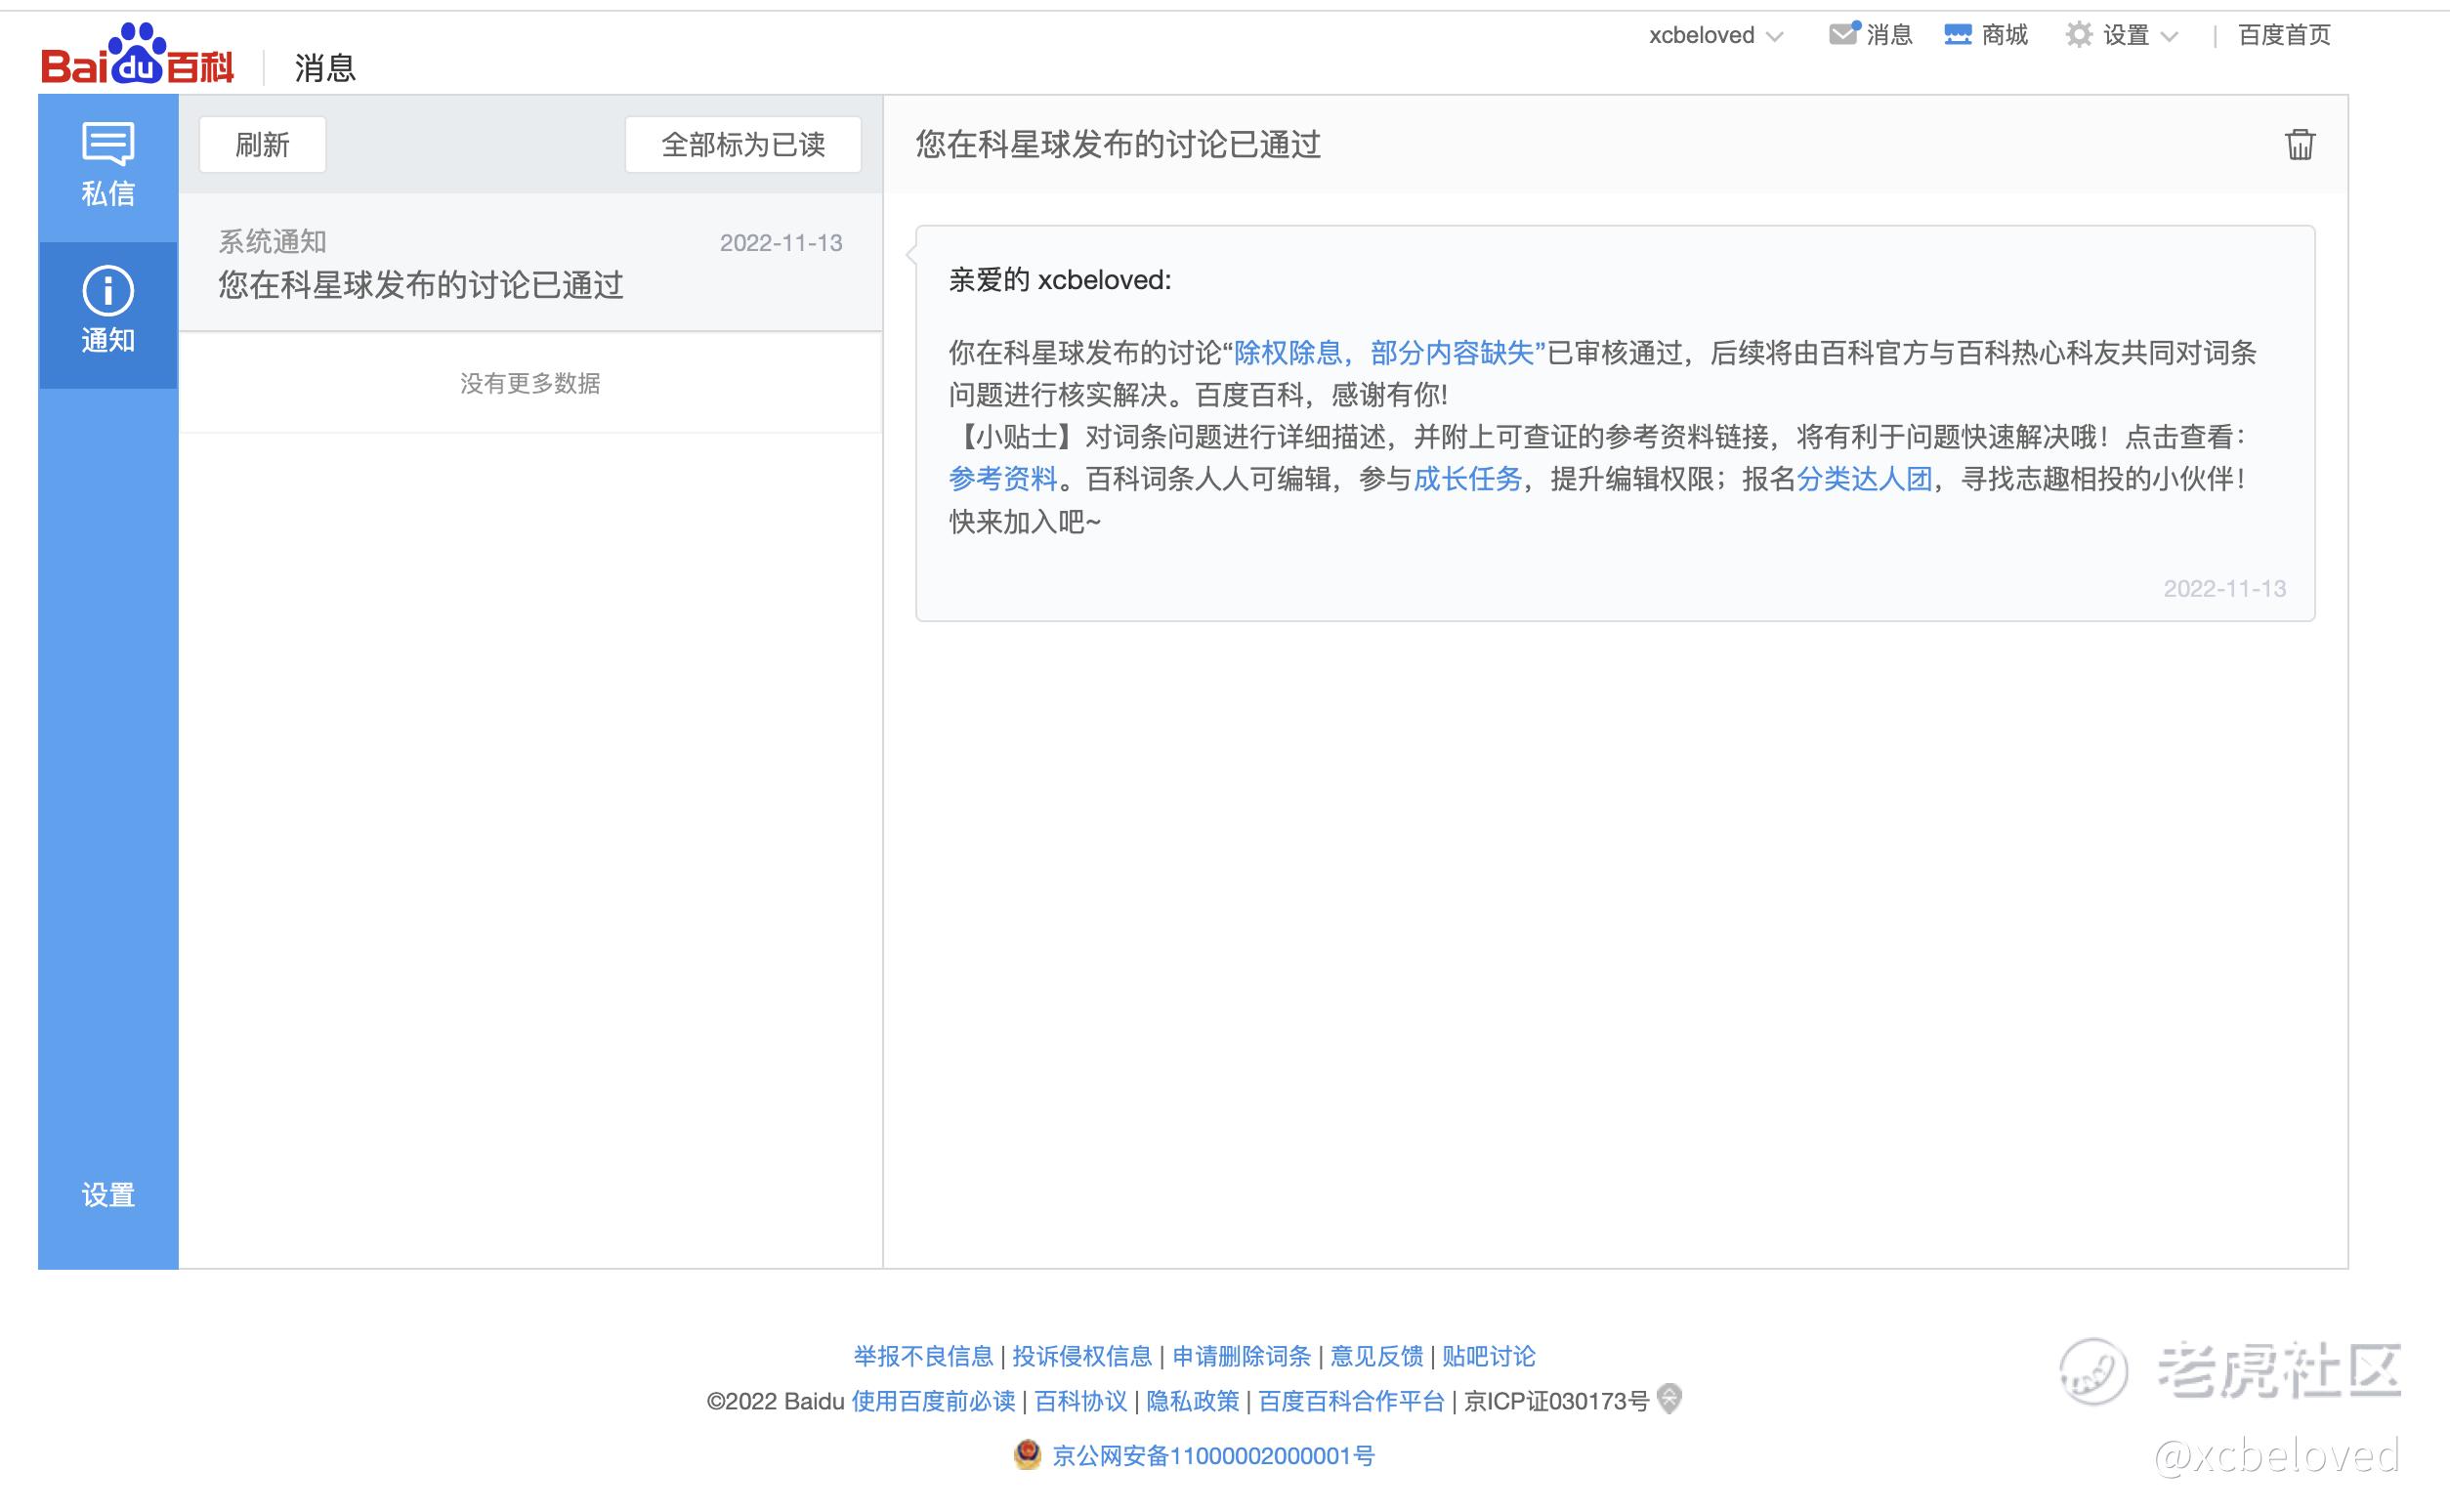Open 设置 at bottom of sidebar
This screenshot has height=1512, width=2450.
tap(108, 1194)
